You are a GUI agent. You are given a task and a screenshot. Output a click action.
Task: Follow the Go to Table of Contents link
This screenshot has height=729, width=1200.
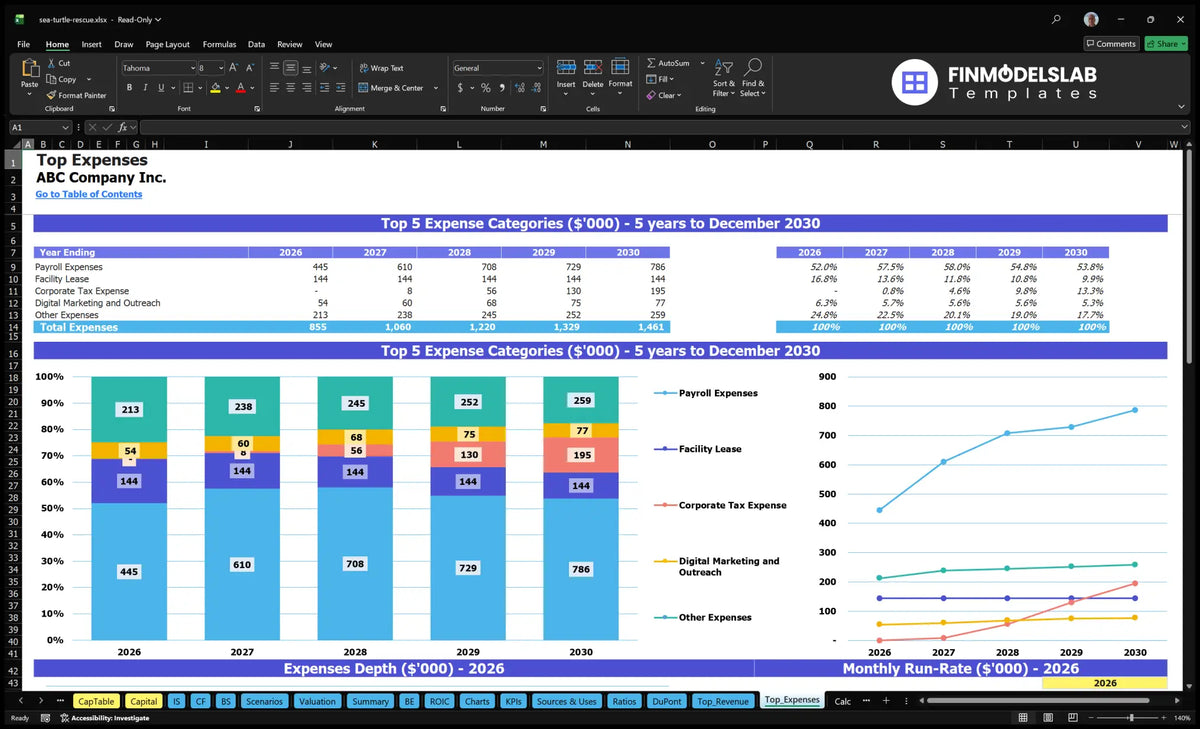click(89, 194)
